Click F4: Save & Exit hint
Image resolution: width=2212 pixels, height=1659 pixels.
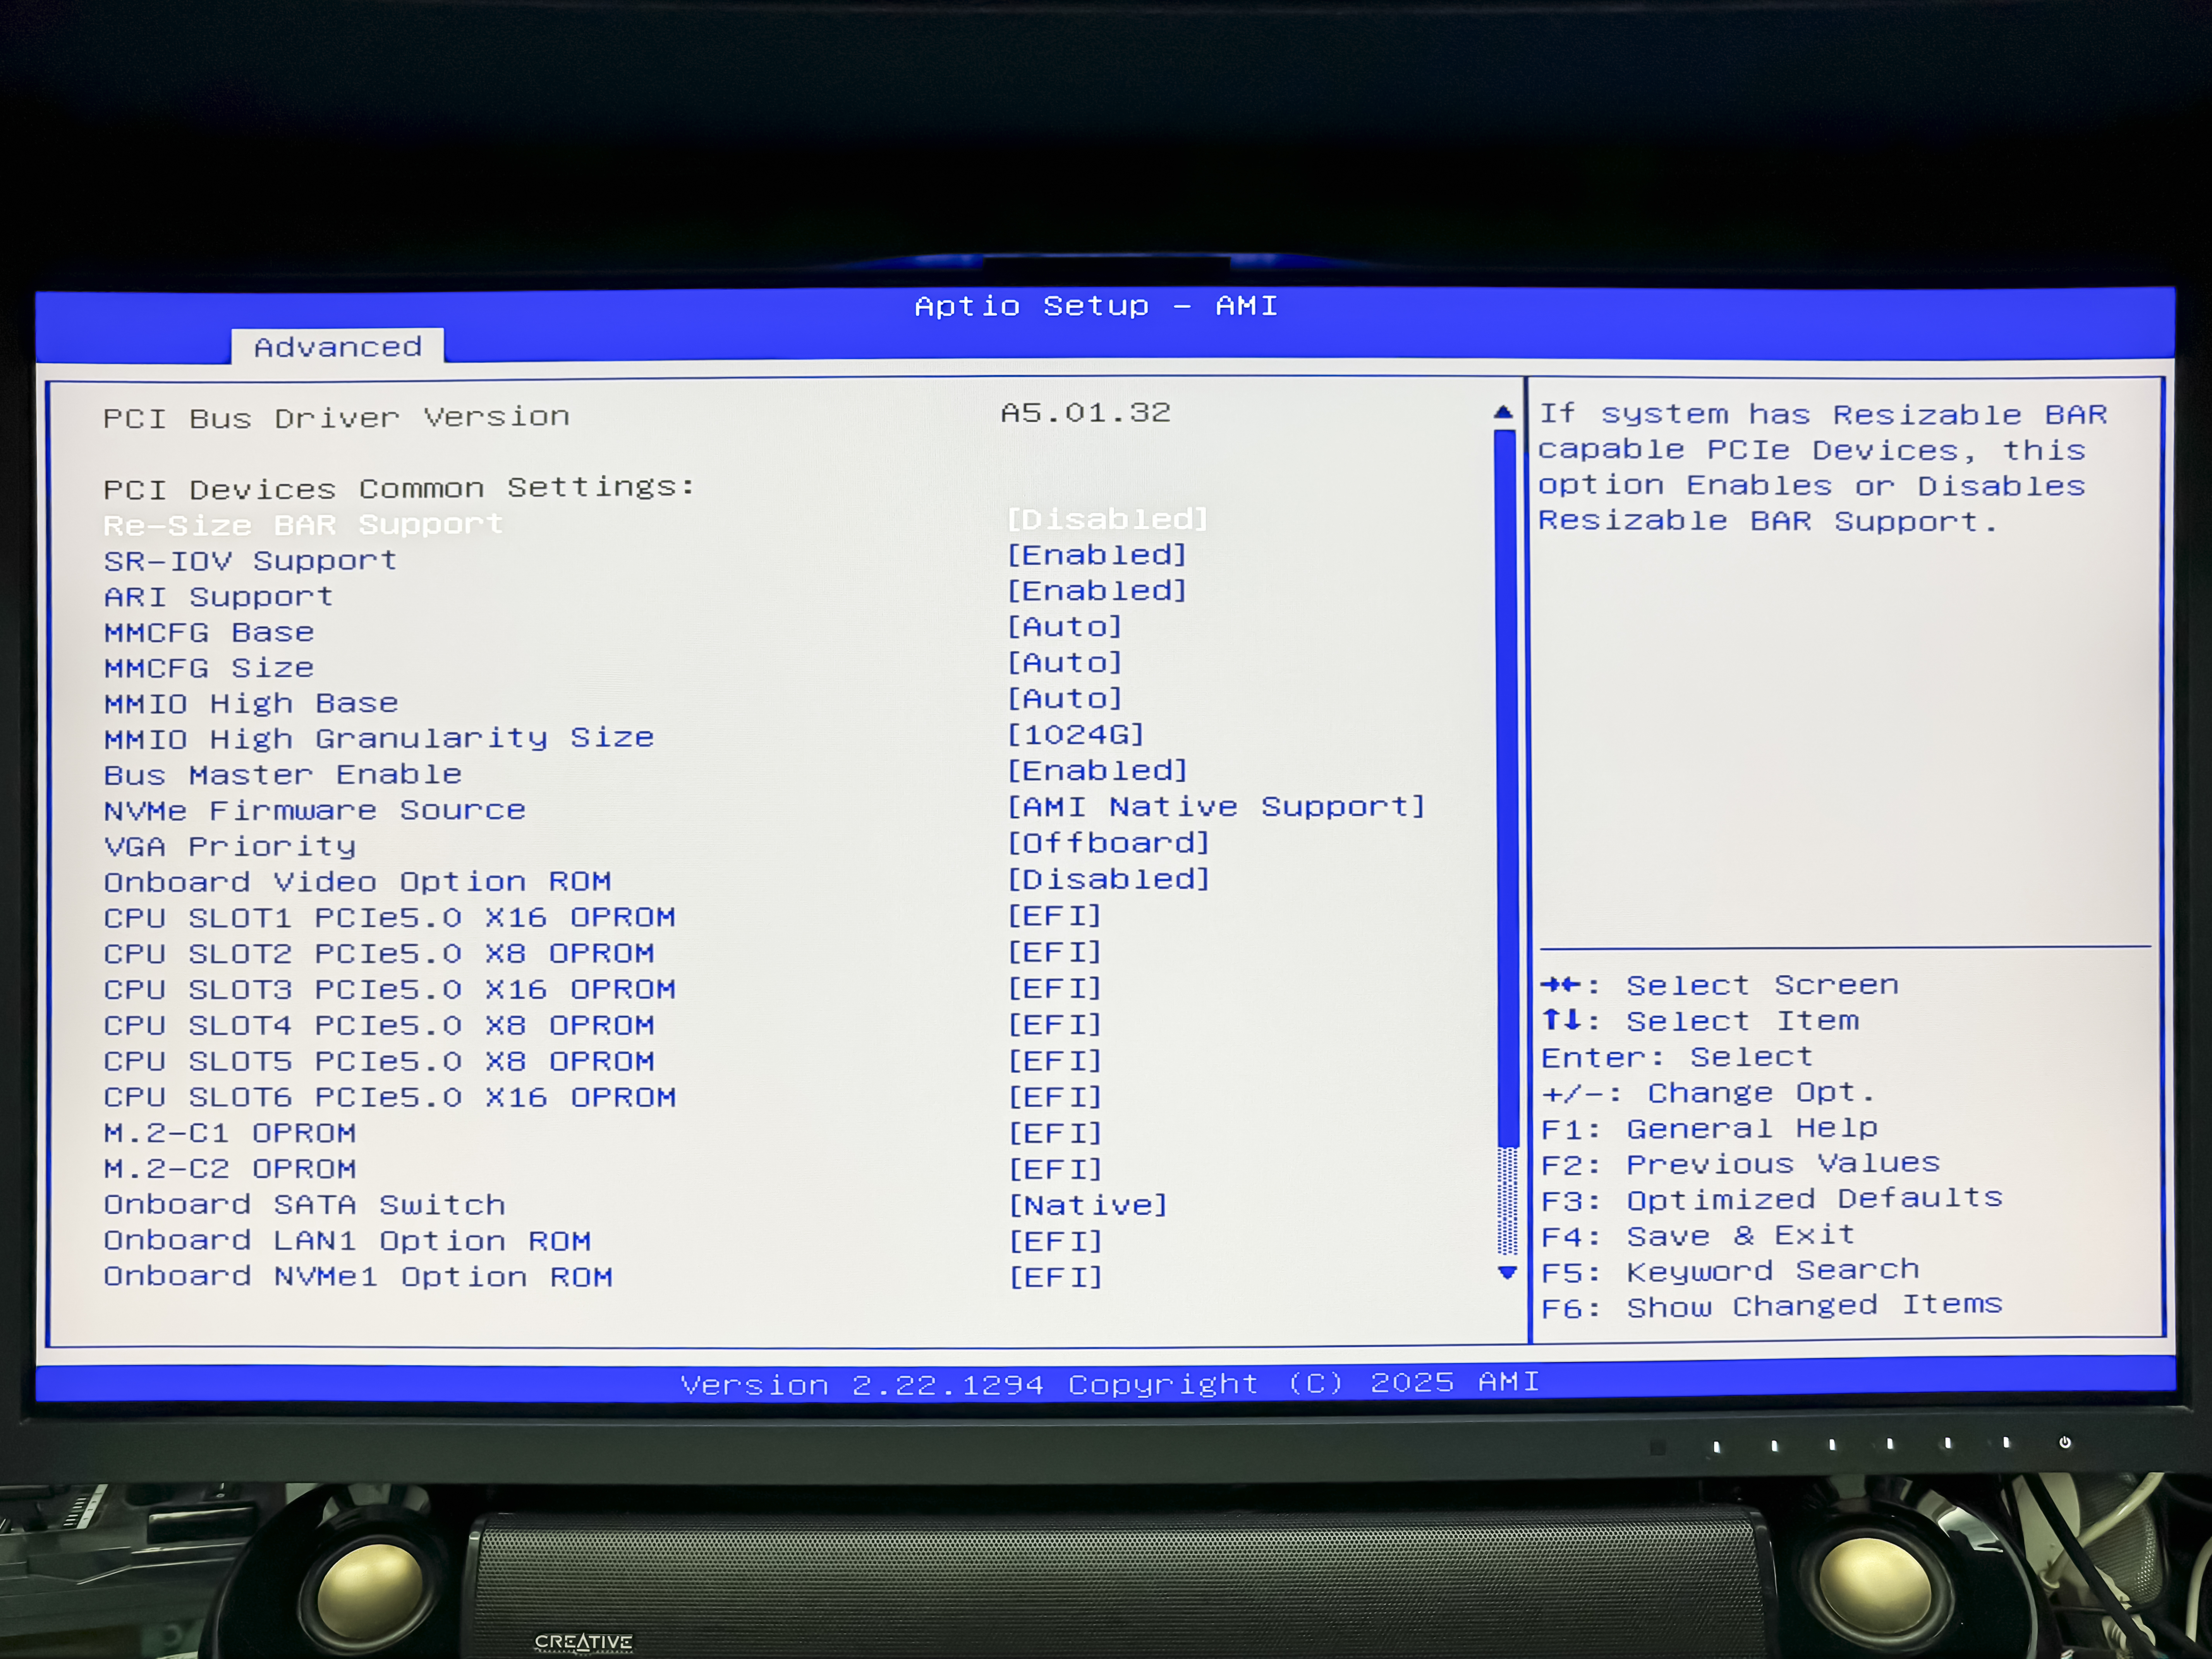[1698, 1237]
